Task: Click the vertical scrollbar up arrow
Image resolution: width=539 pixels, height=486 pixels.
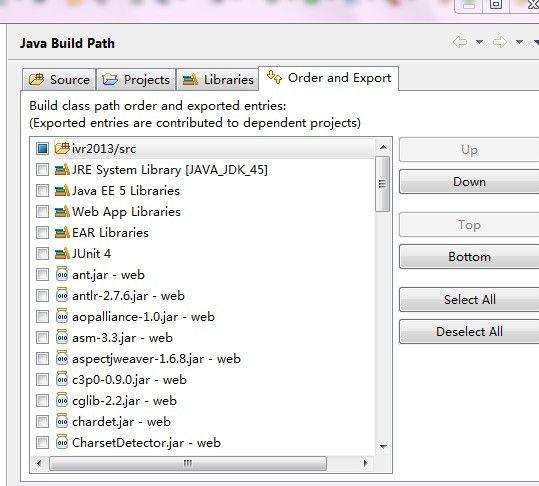Action: click(383, 147)
